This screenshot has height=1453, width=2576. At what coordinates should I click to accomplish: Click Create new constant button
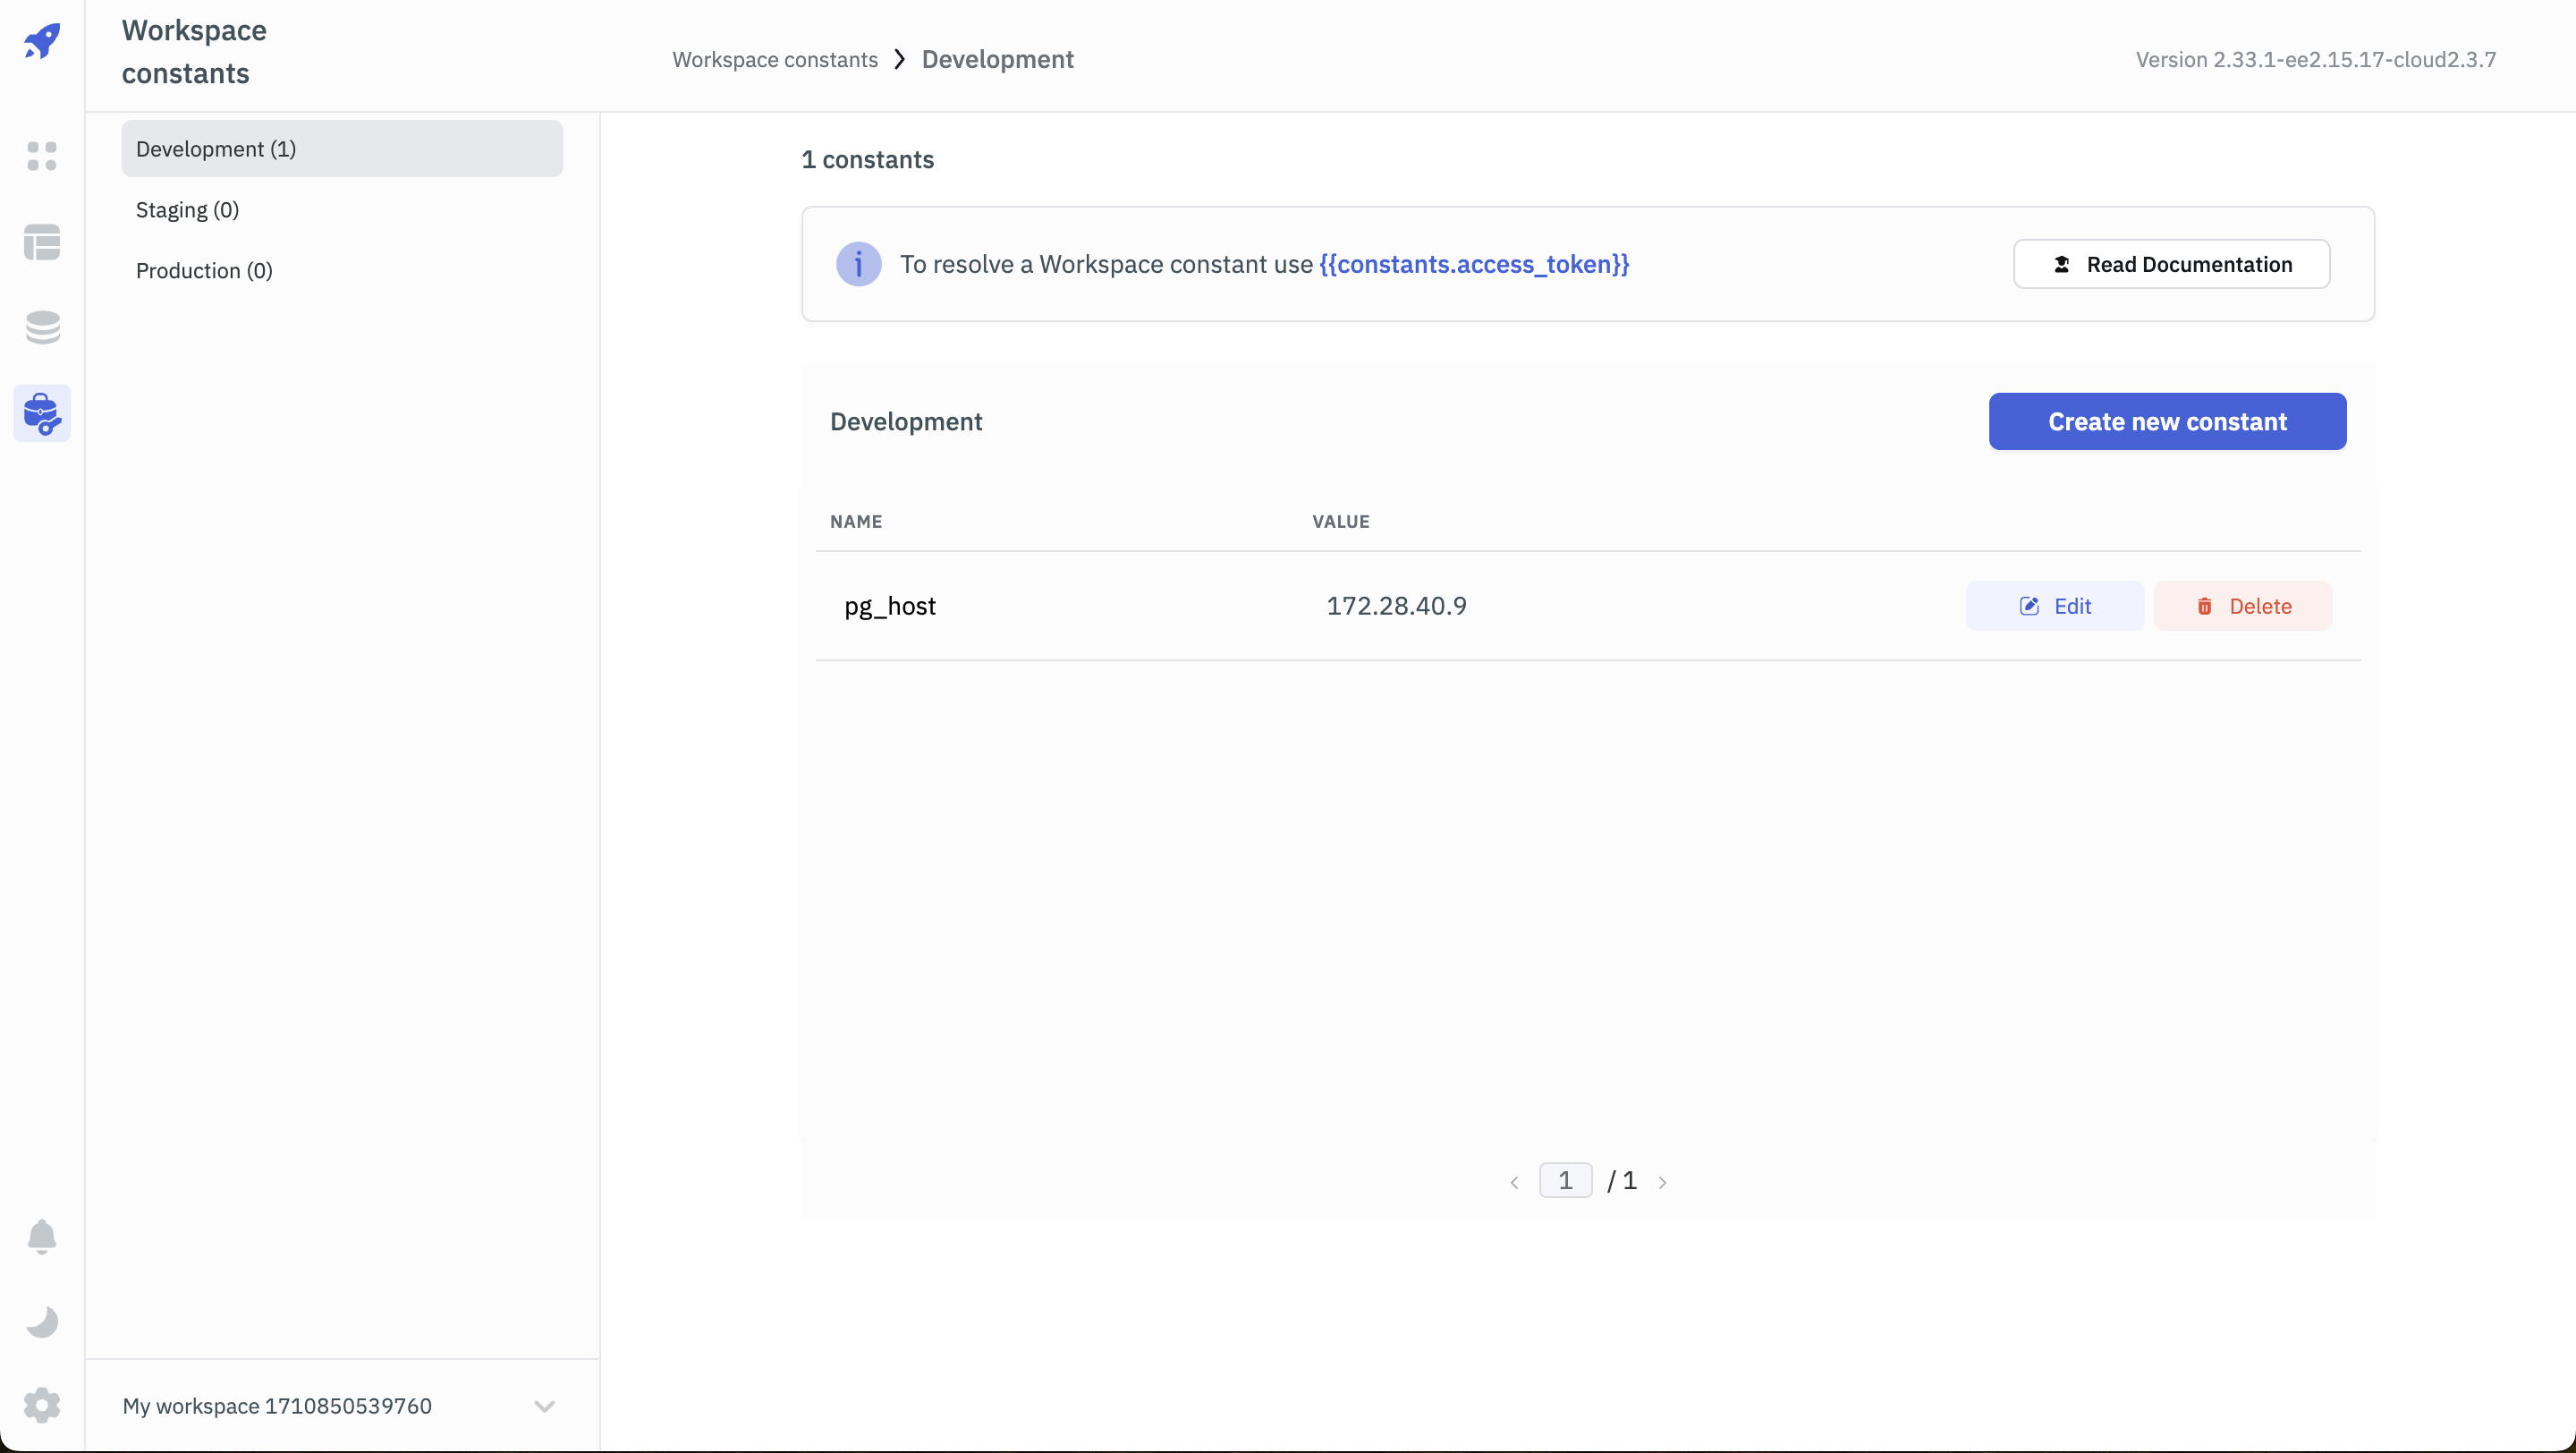tap(2167, 421)
